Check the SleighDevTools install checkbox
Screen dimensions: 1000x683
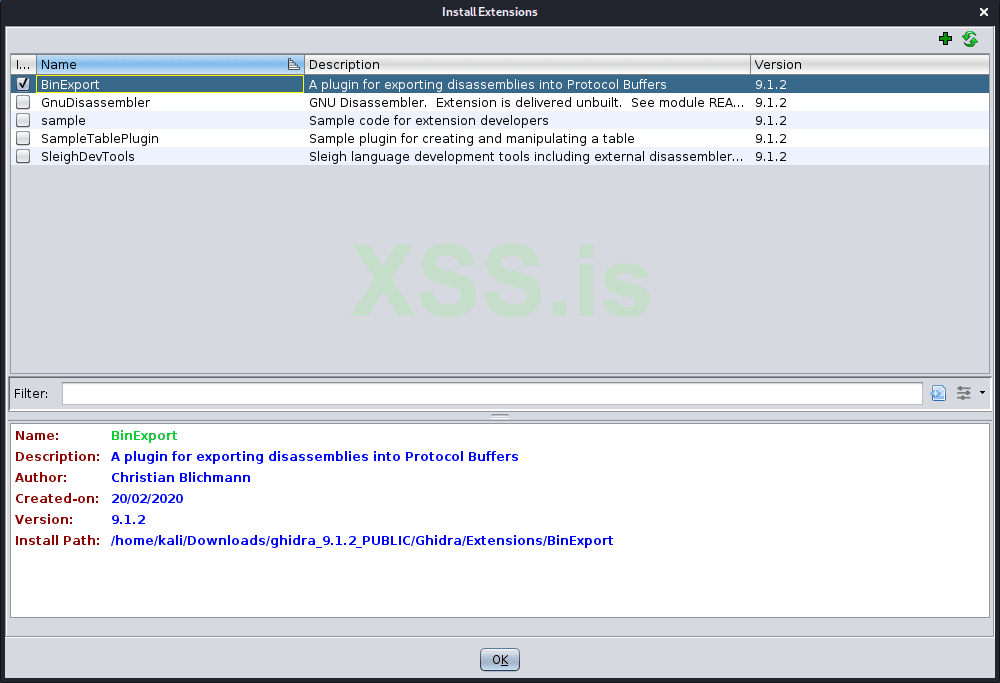[23, 156]
